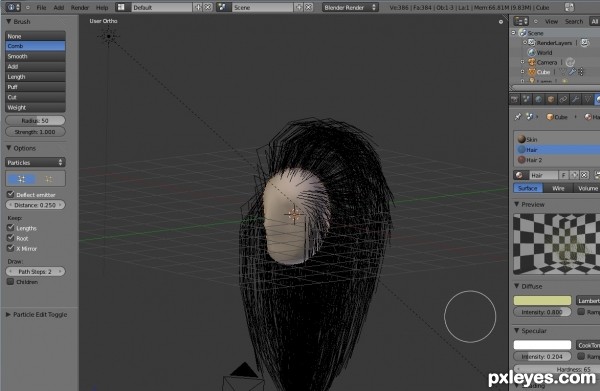Collapse the Options panel

tap(8, 148)
